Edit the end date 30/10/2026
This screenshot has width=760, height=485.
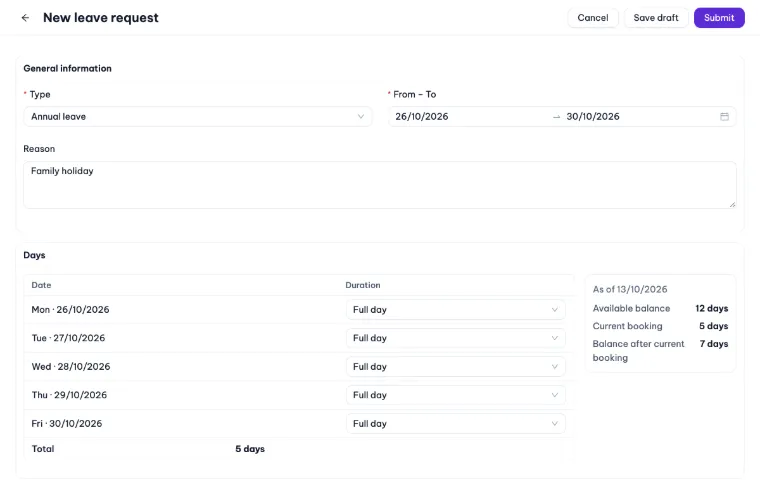(x=593, y=116)
